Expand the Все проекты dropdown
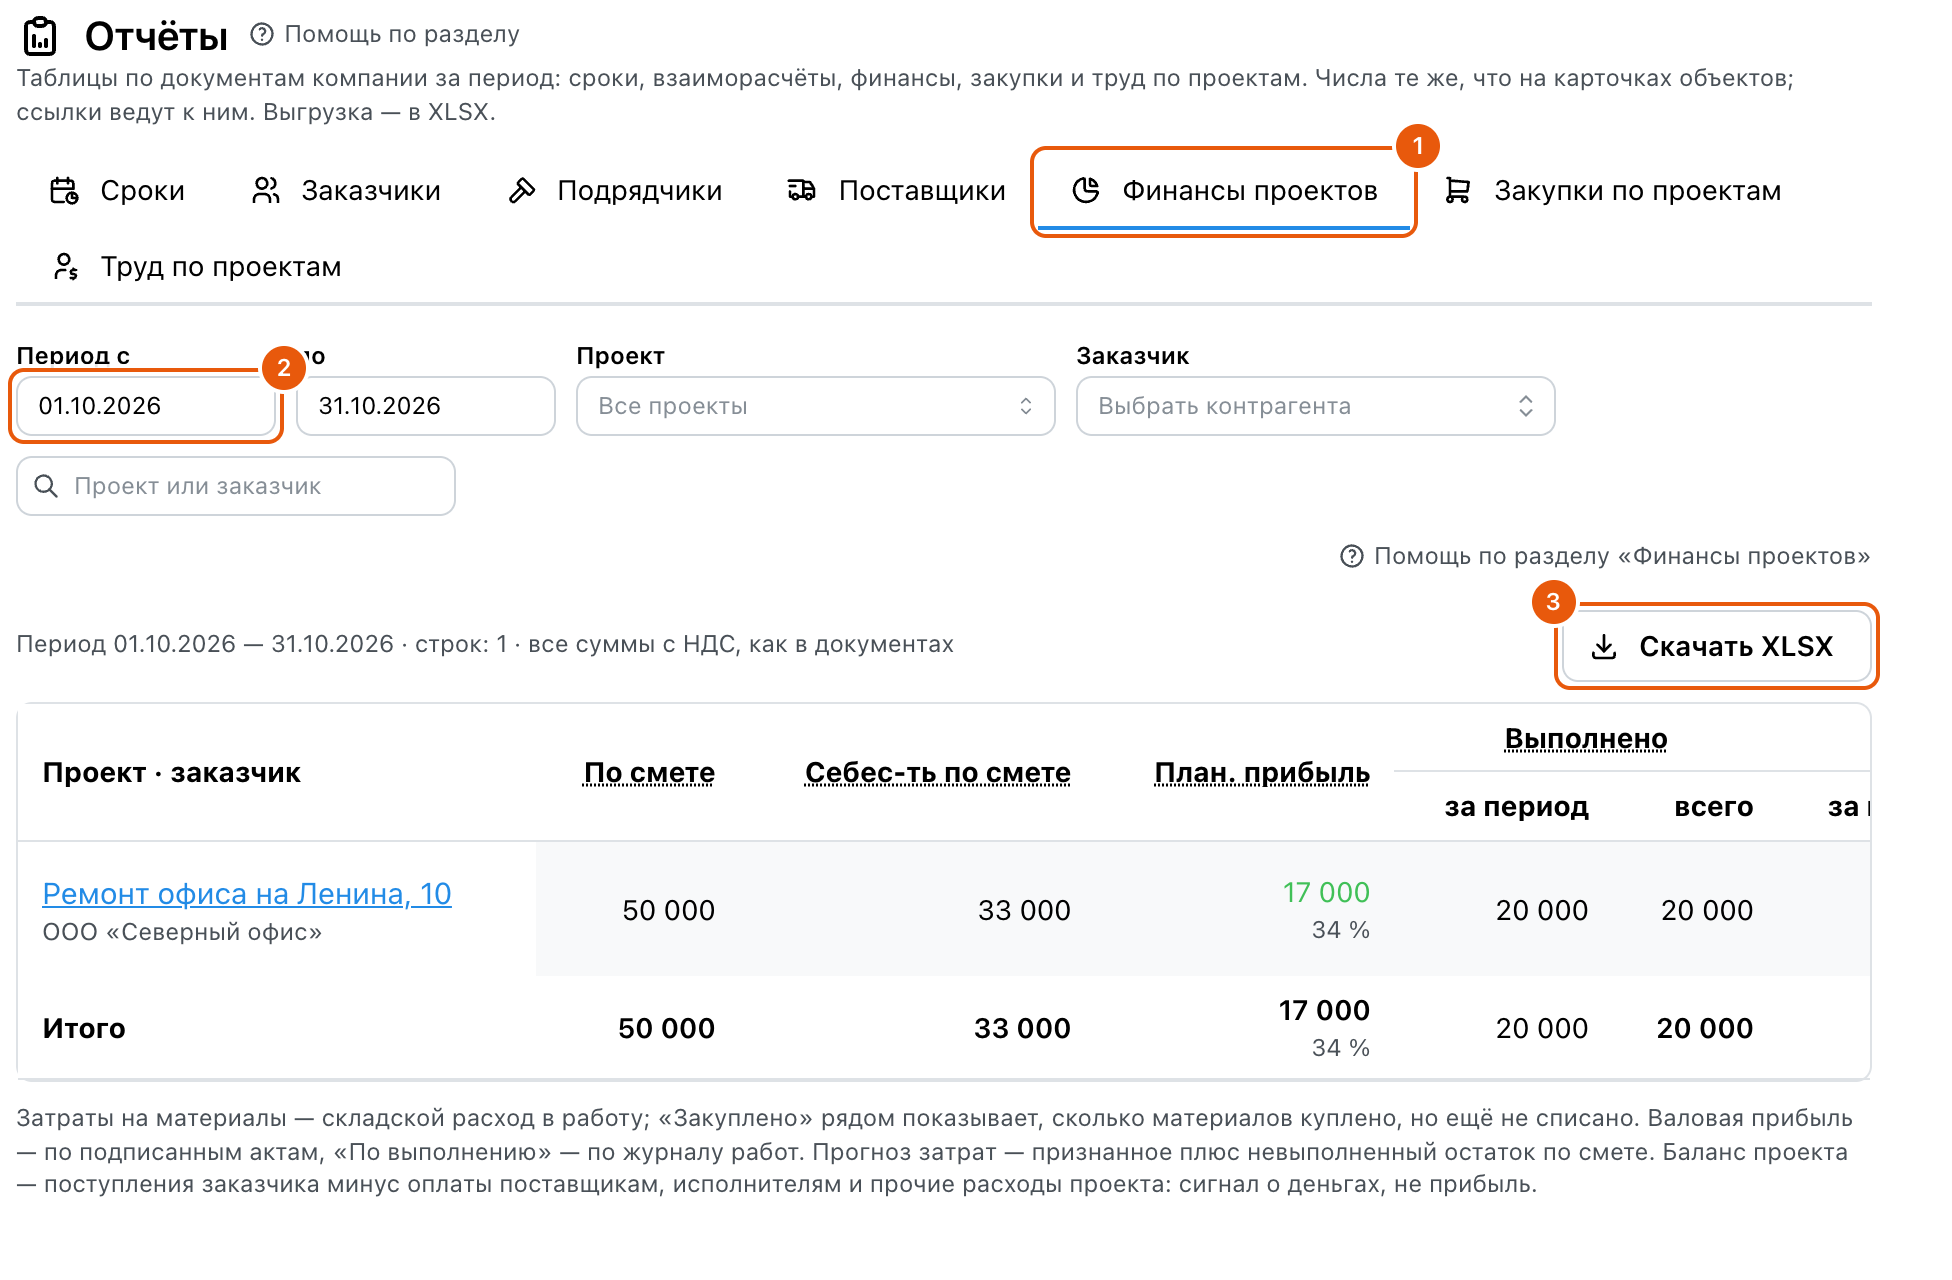 [816, 406]
